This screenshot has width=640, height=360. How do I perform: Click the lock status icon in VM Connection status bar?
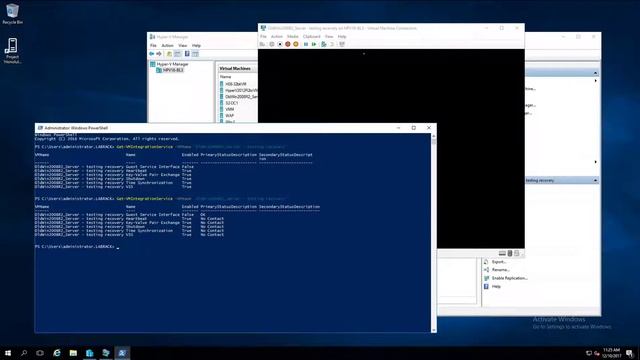(510, 253)
